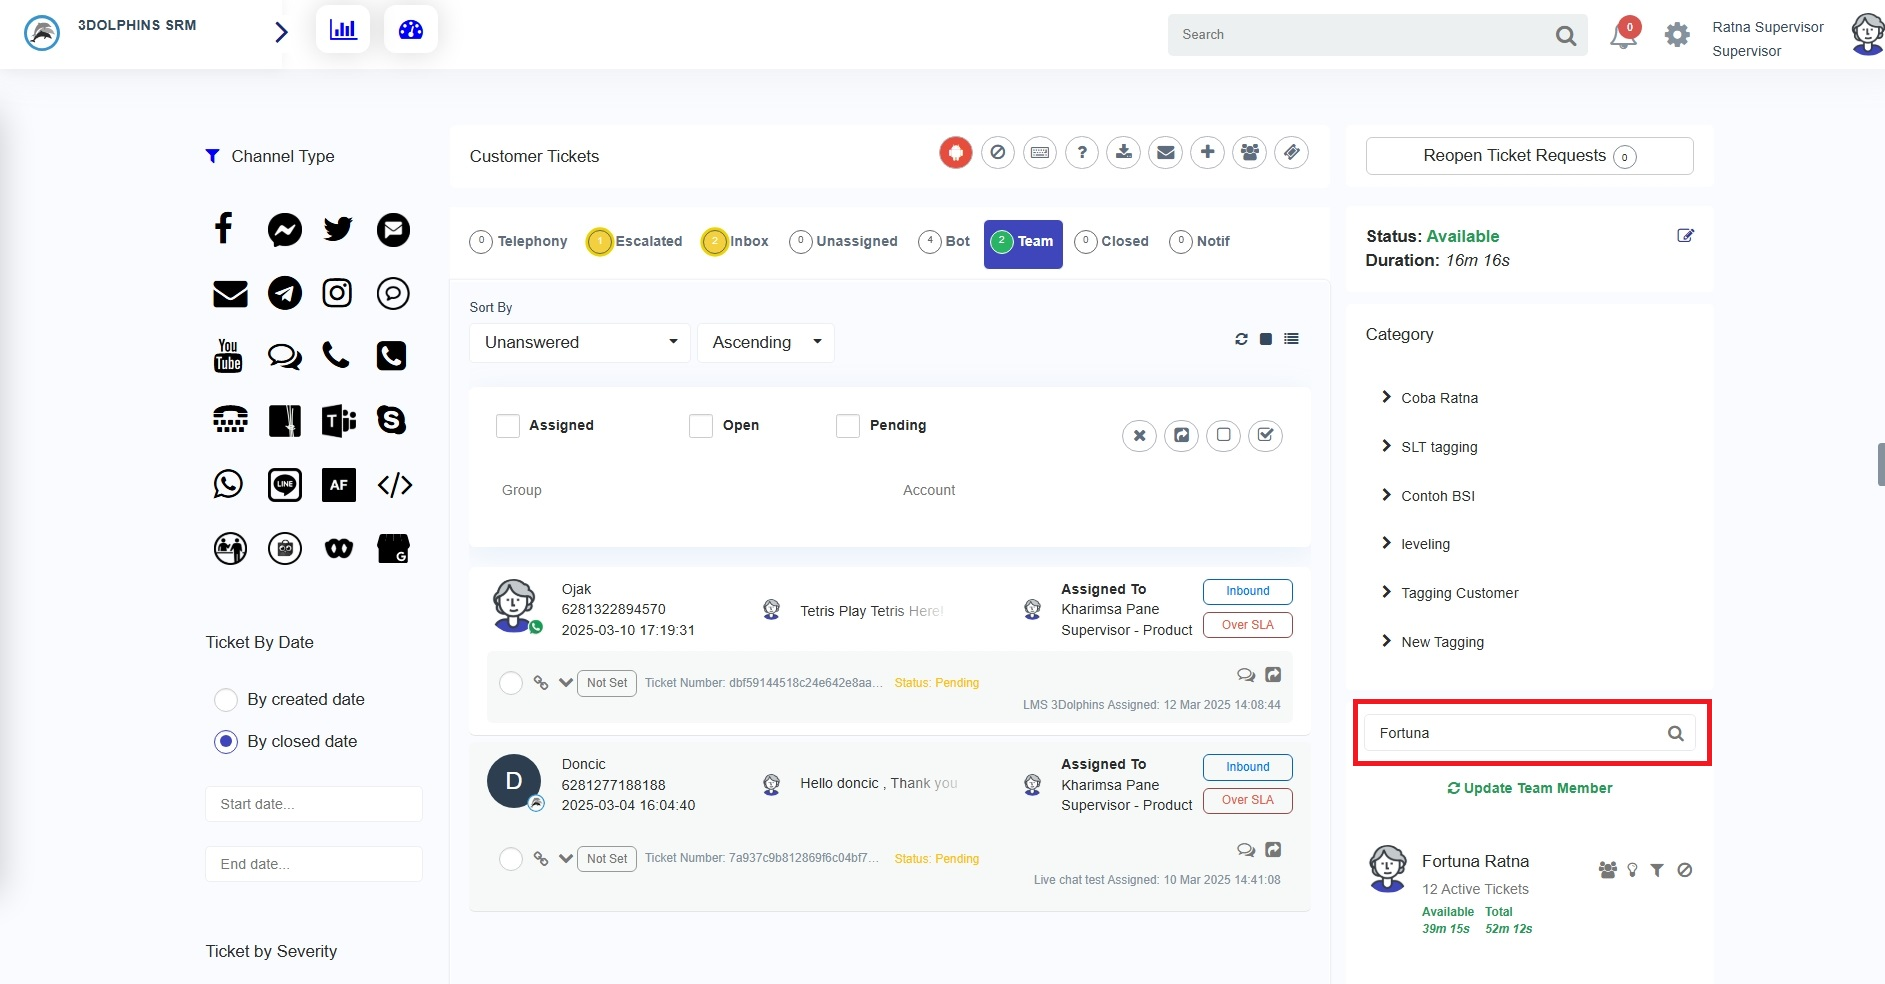Open the dashboard gauge icon
Image resolution: width=1885 pixels, height=984 pixels.
pyautogui.click(x=411, y=30)
